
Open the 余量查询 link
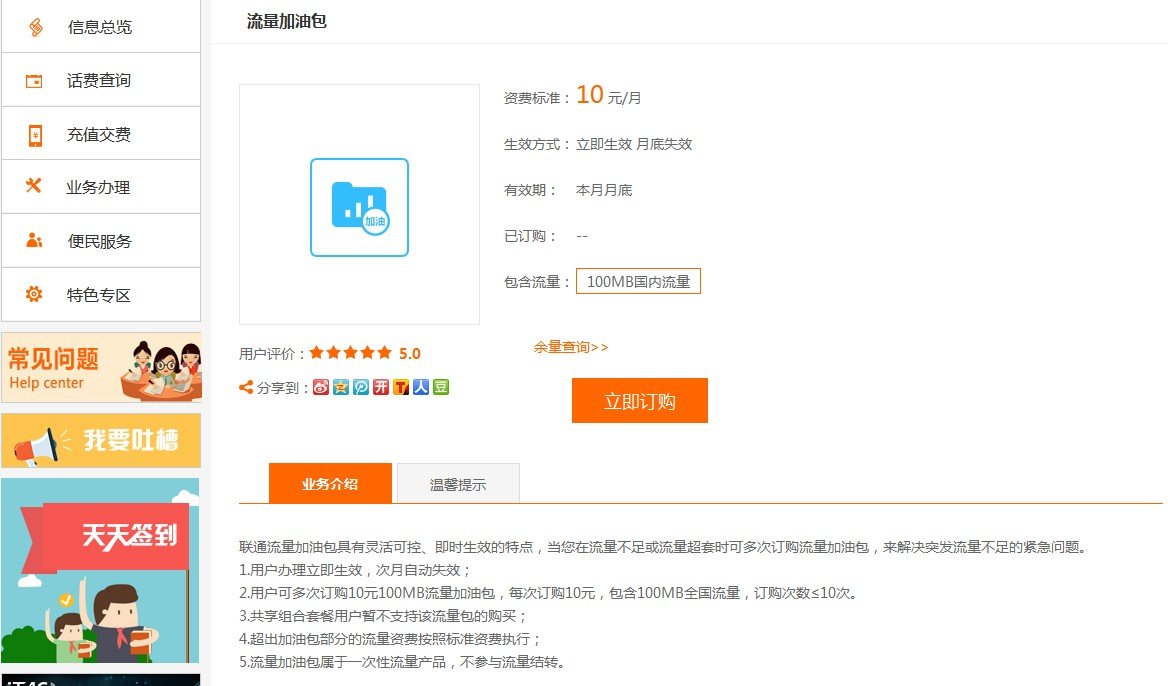(570, 347)
